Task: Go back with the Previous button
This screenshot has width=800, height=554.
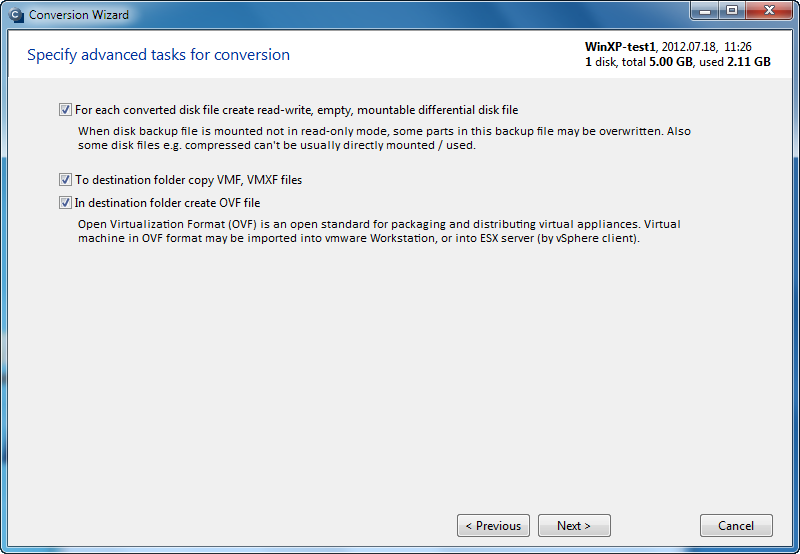Action: click(493, 525)
